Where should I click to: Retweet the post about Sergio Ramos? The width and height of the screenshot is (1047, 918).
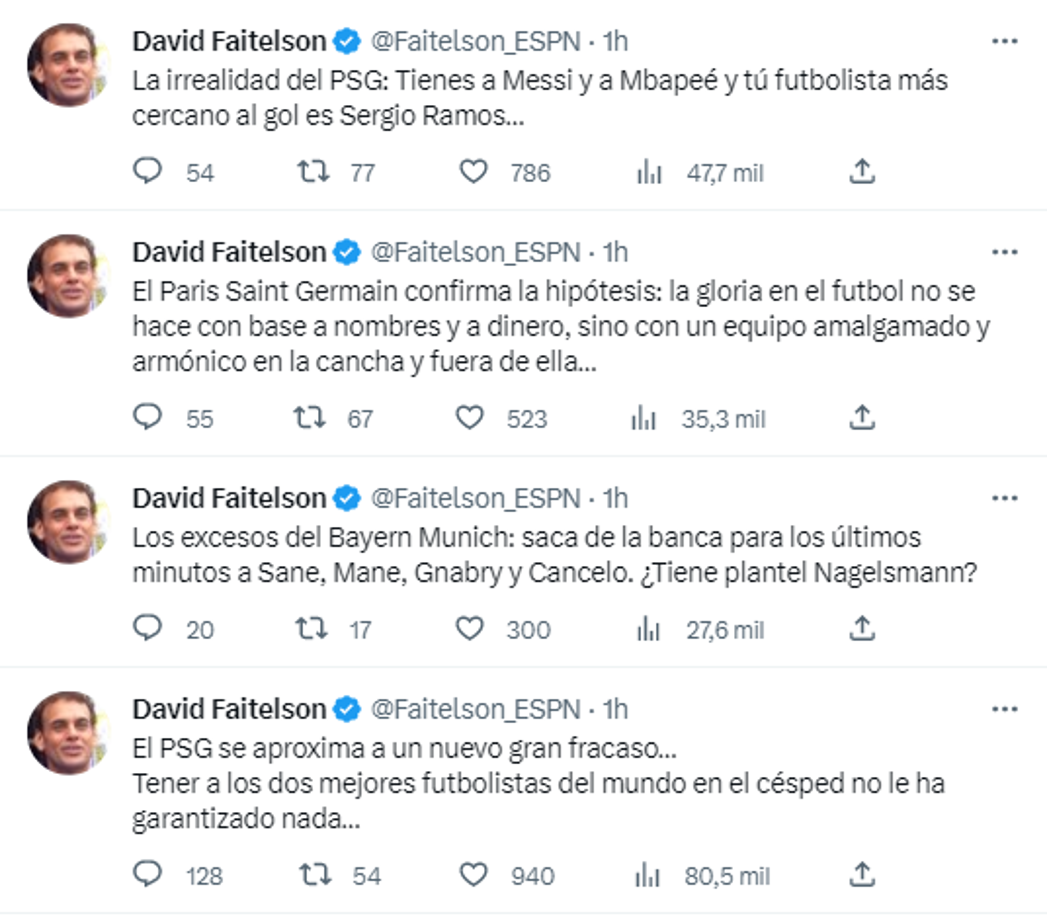click(x=317, y=172)
